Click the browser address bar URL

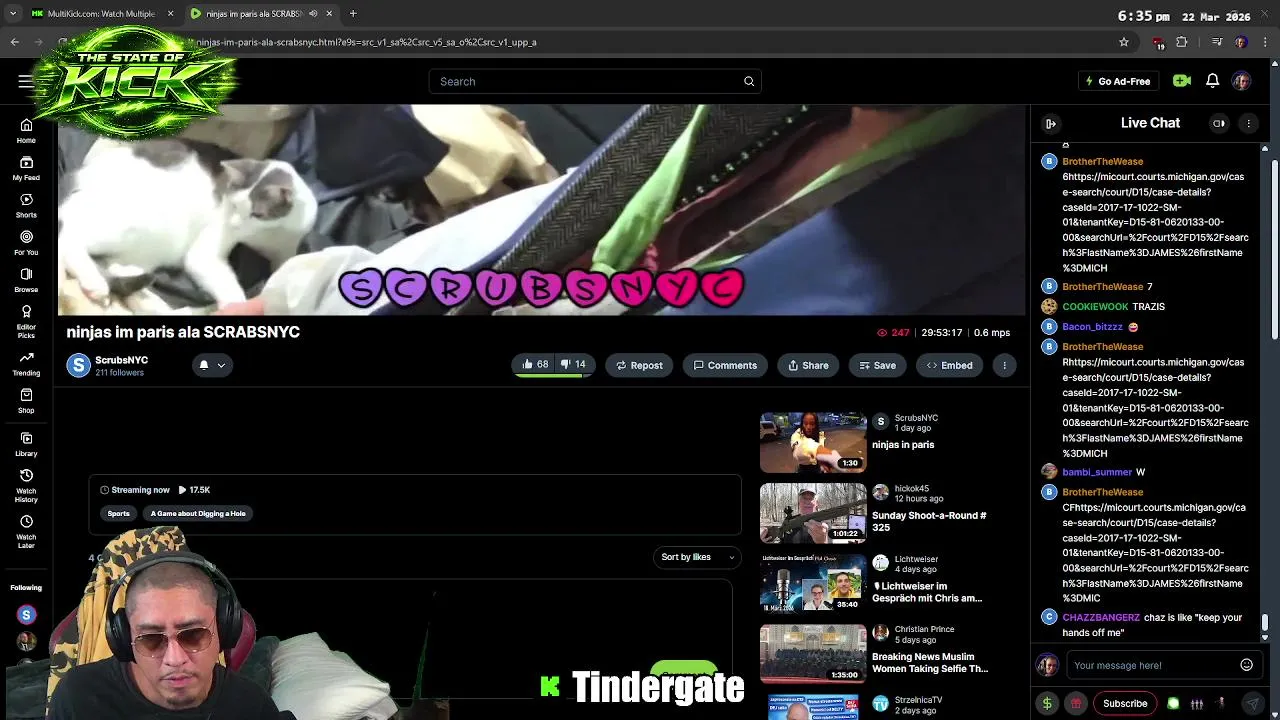[366, 42]
